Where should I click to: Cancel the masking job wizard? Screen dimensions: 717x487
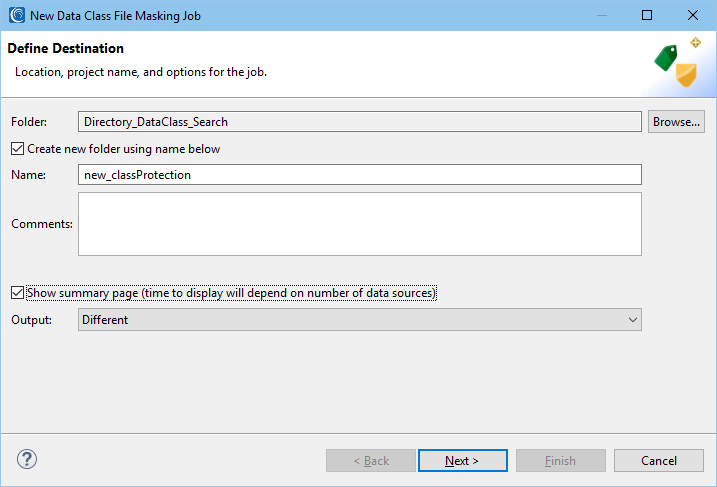click(658, 460)
